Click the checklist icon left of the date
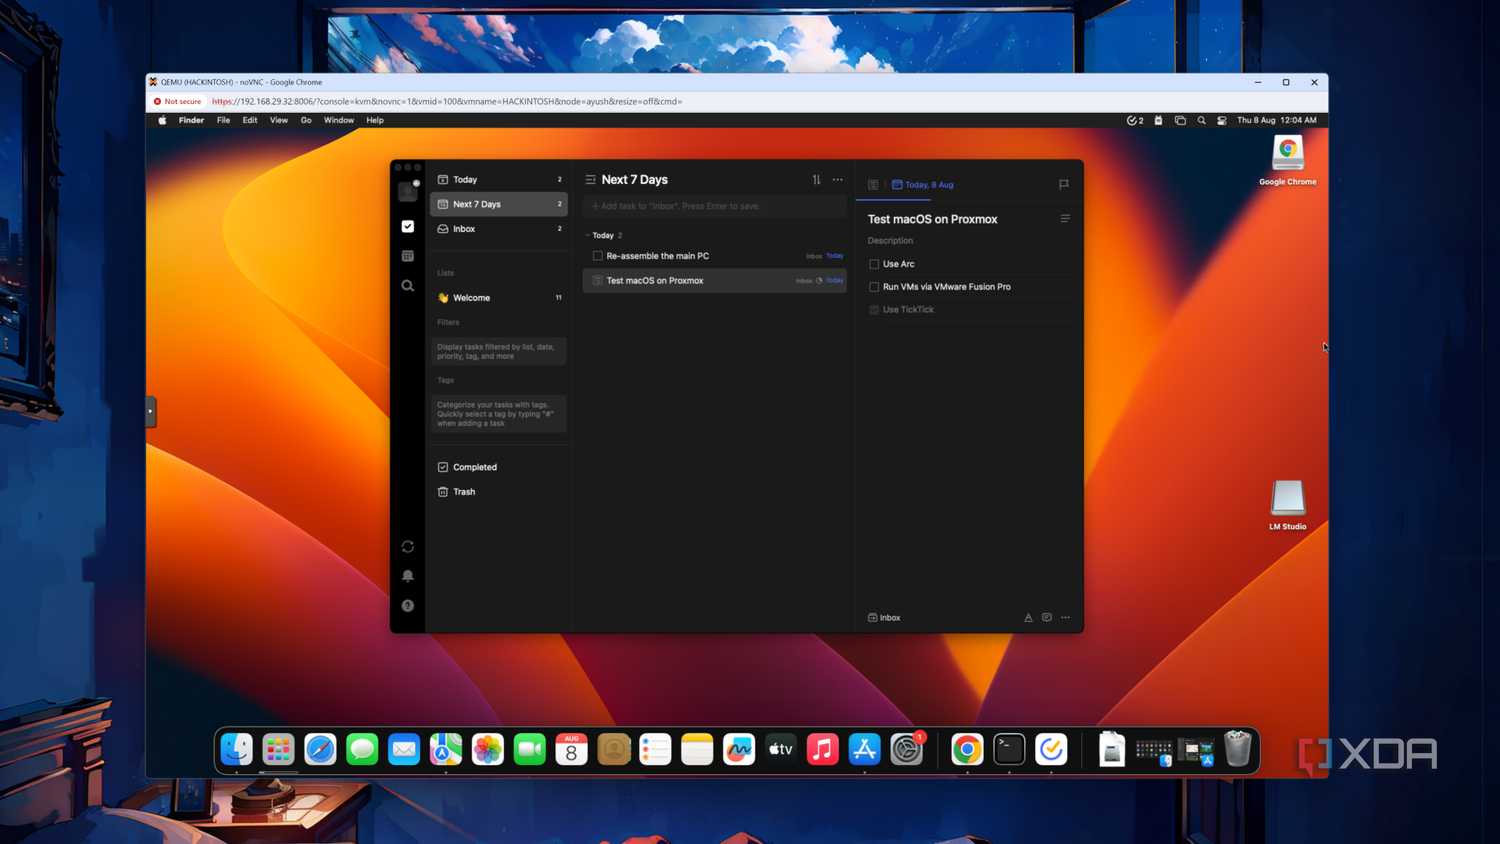 click(x=873, y=185)
